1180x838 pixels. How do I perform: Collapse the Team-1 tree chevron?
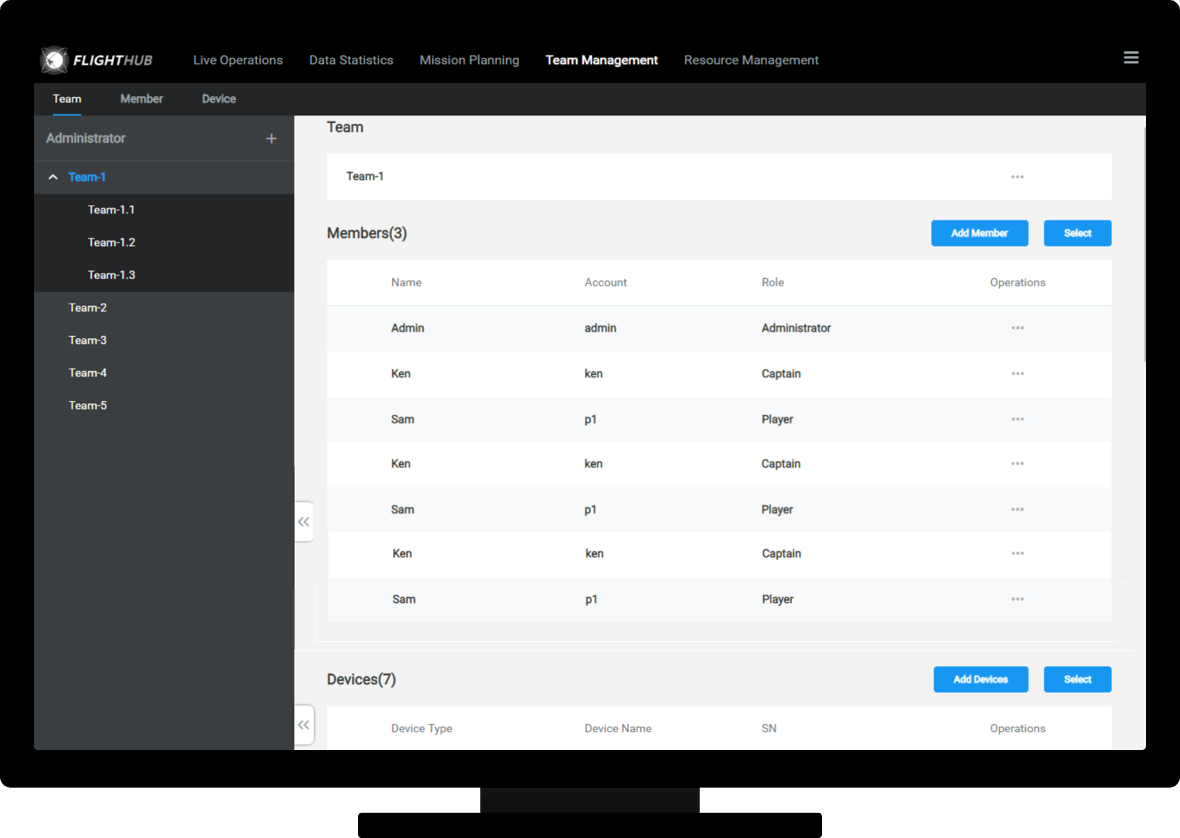point(53,177)
